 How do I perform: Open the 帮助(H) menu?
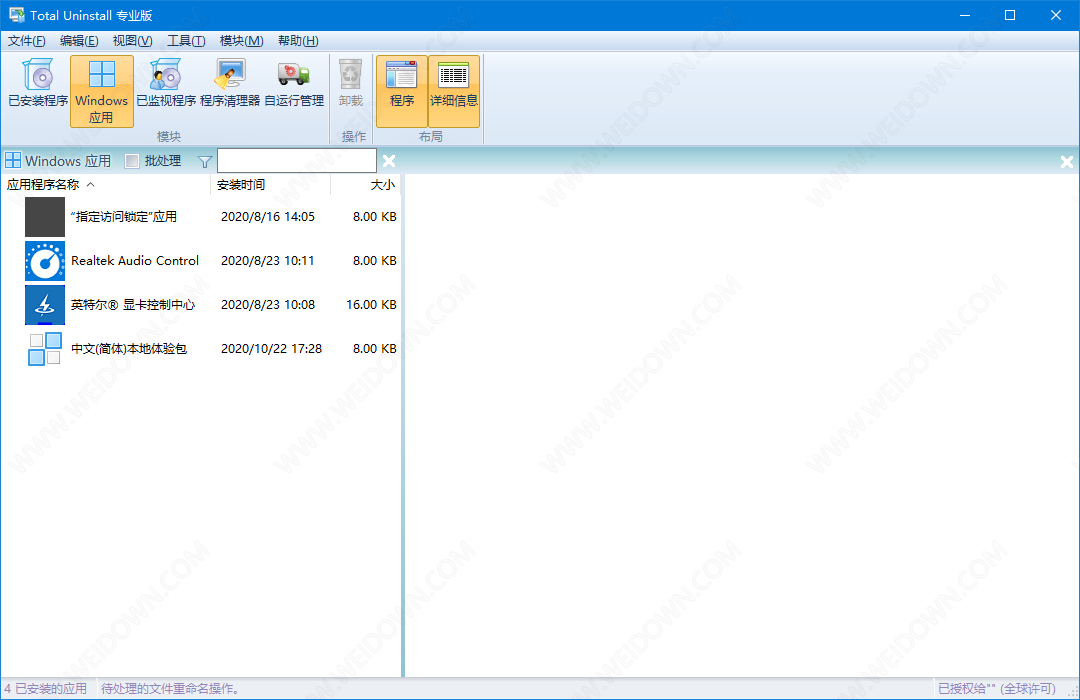coord(298,41)
